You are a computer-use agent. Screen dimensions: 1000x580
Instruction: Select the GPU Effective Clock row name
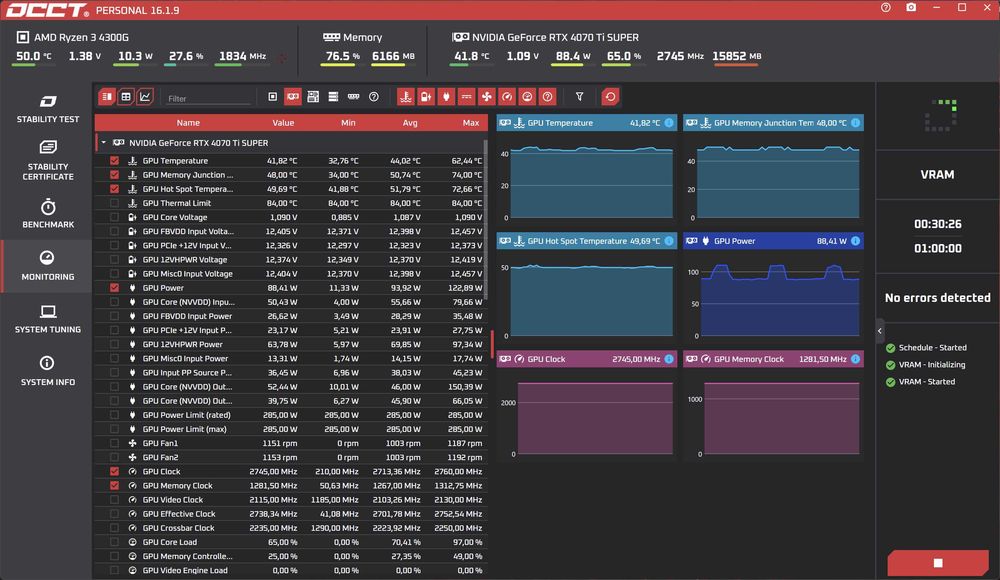point(179,514)
